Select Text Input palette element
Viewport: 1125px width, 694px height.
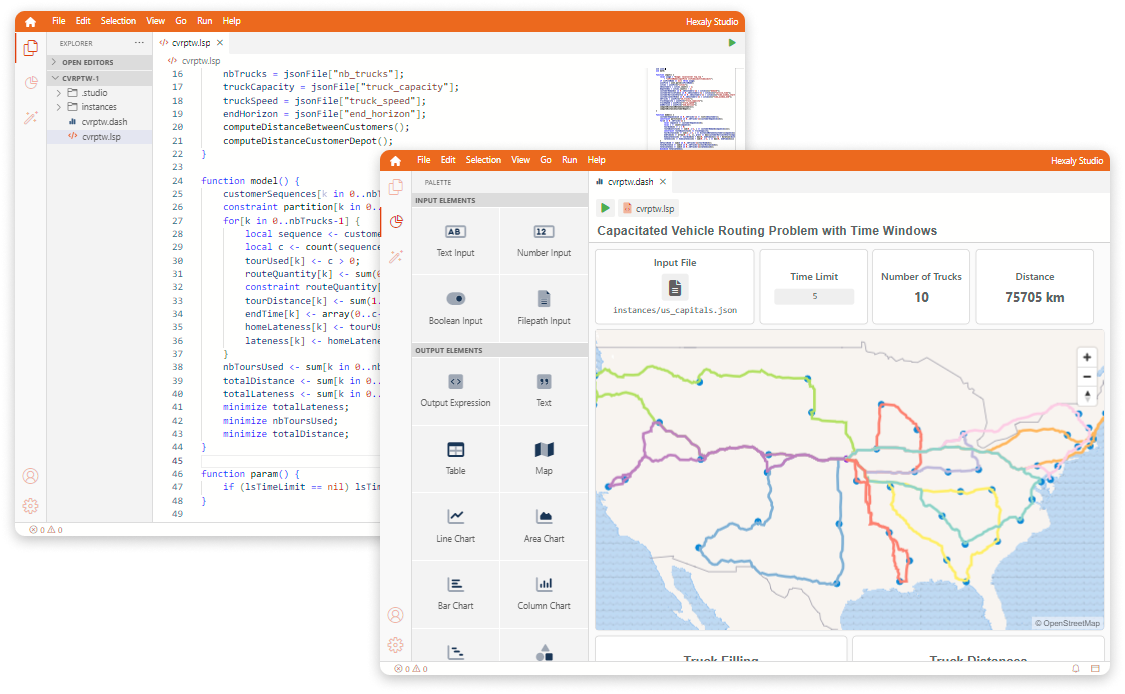(x=456, y=240)
